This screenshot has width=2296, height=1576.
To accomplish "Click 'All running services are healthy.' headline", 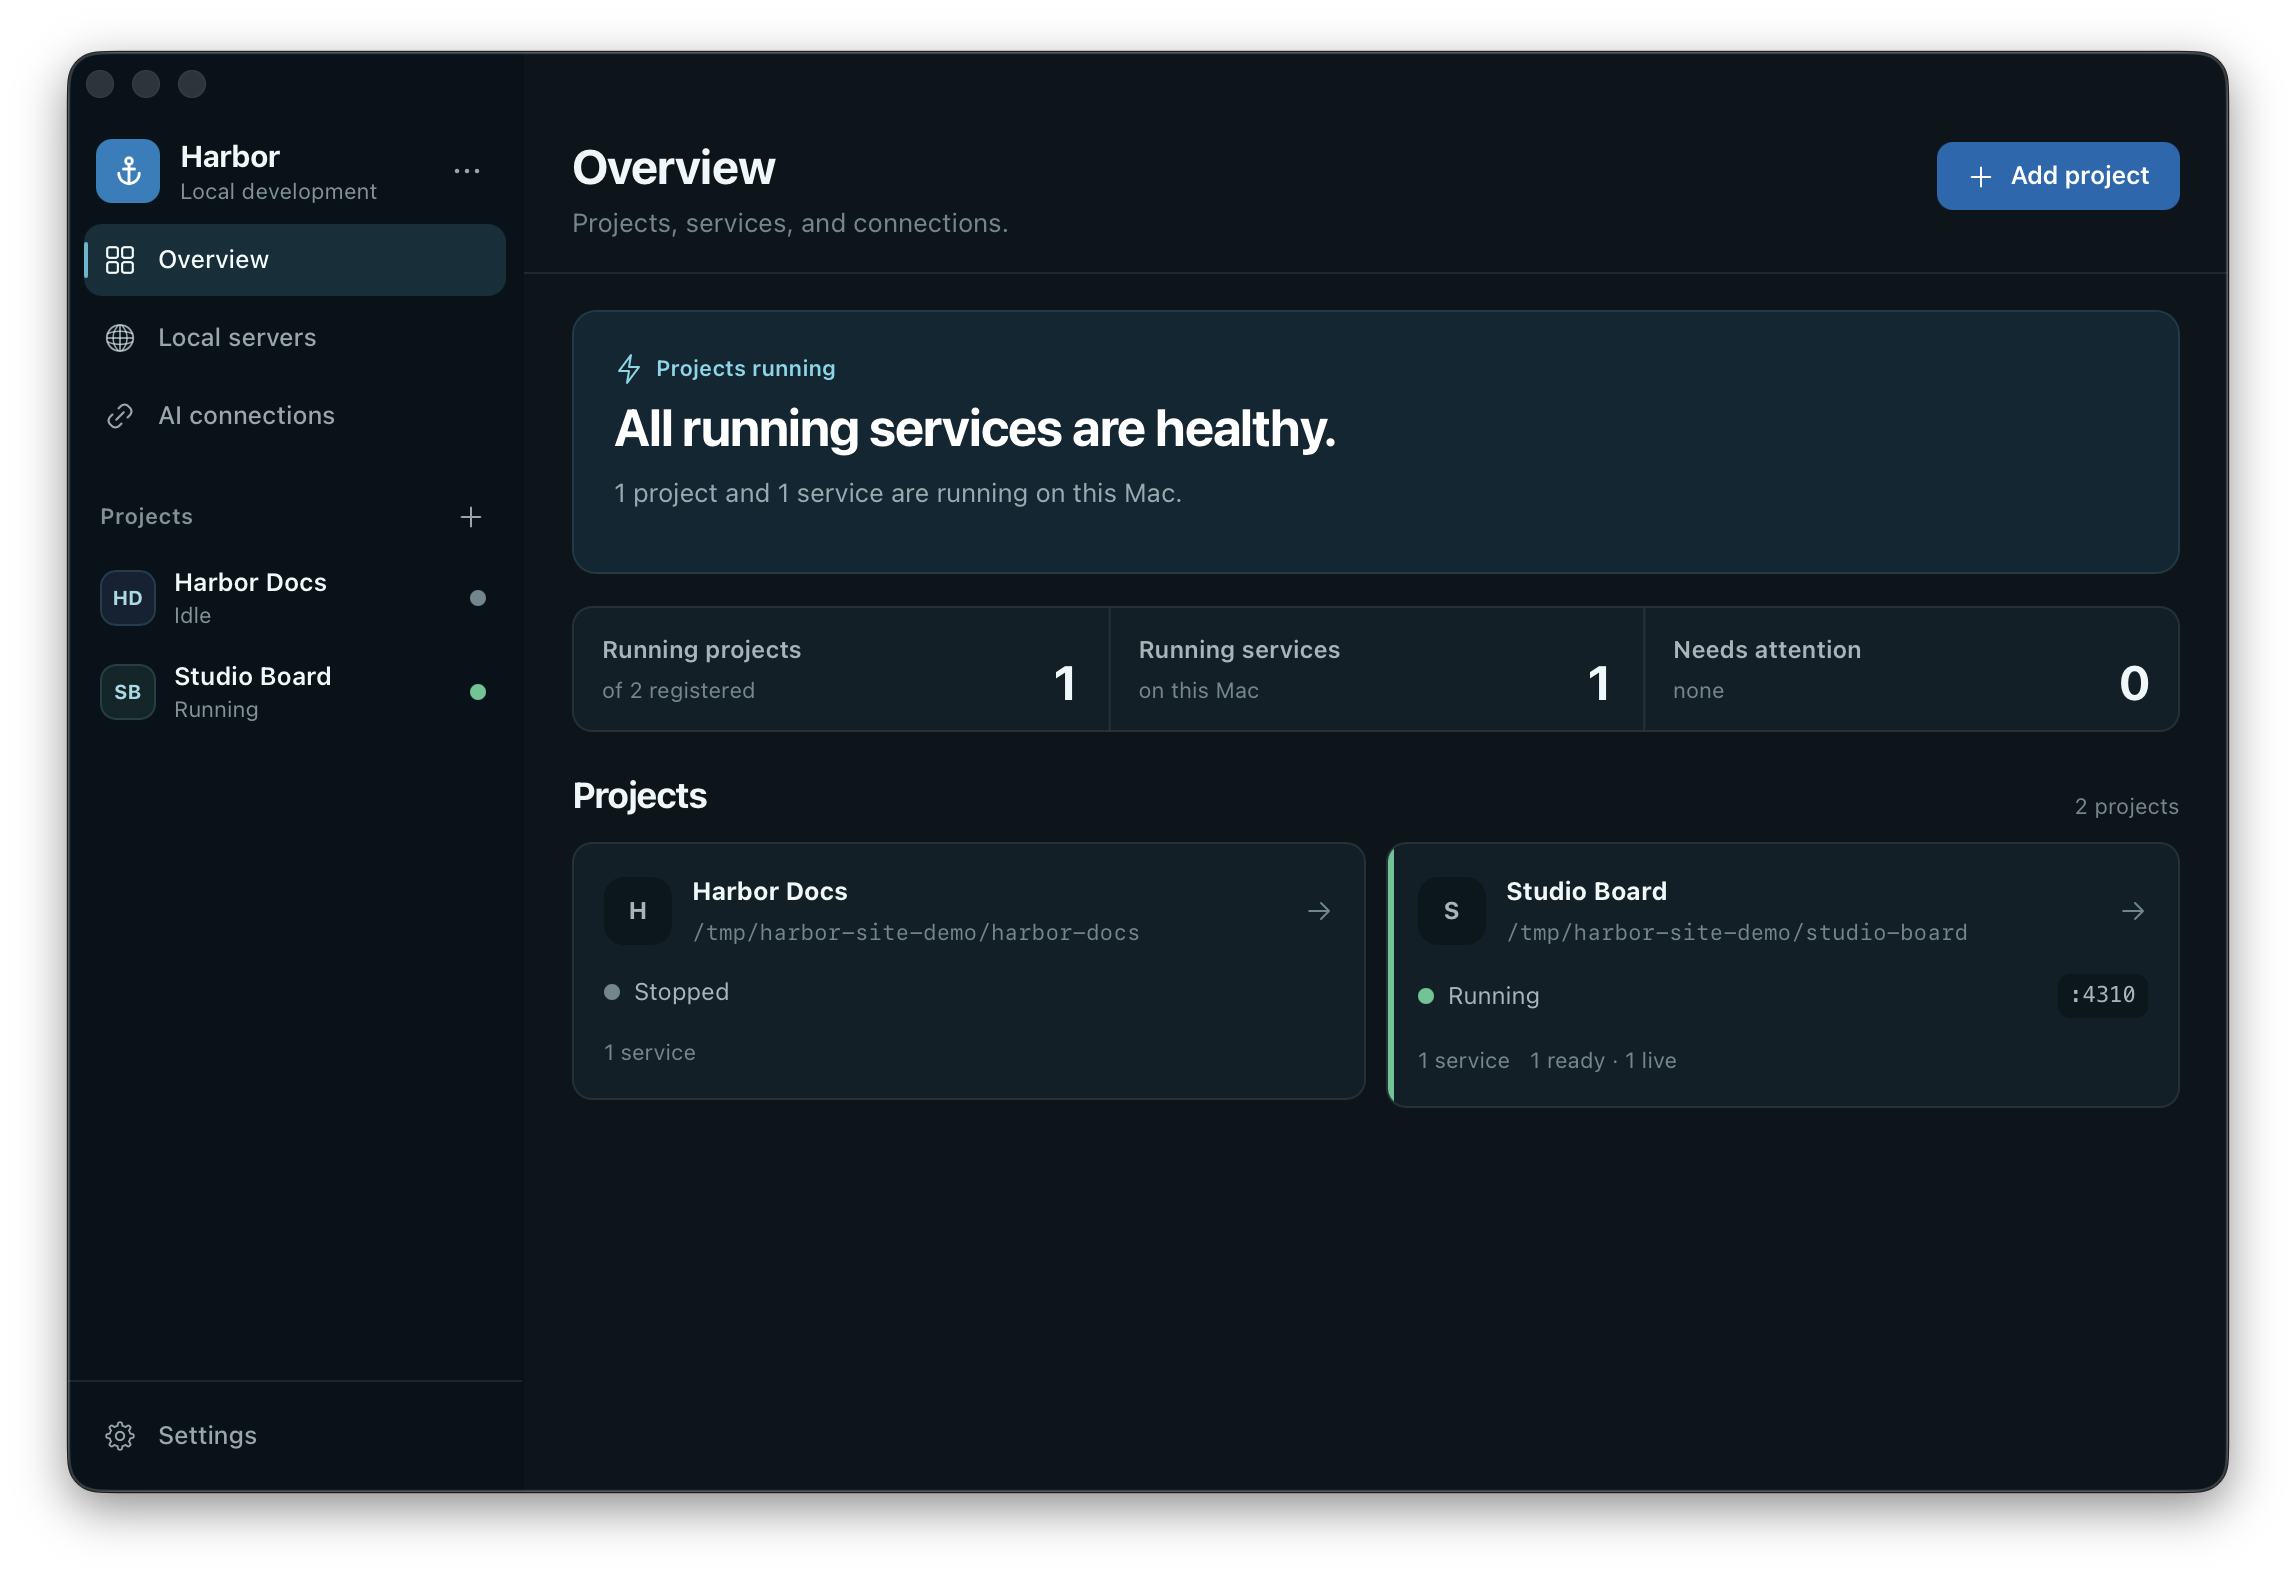I will (x=975, y=430).
